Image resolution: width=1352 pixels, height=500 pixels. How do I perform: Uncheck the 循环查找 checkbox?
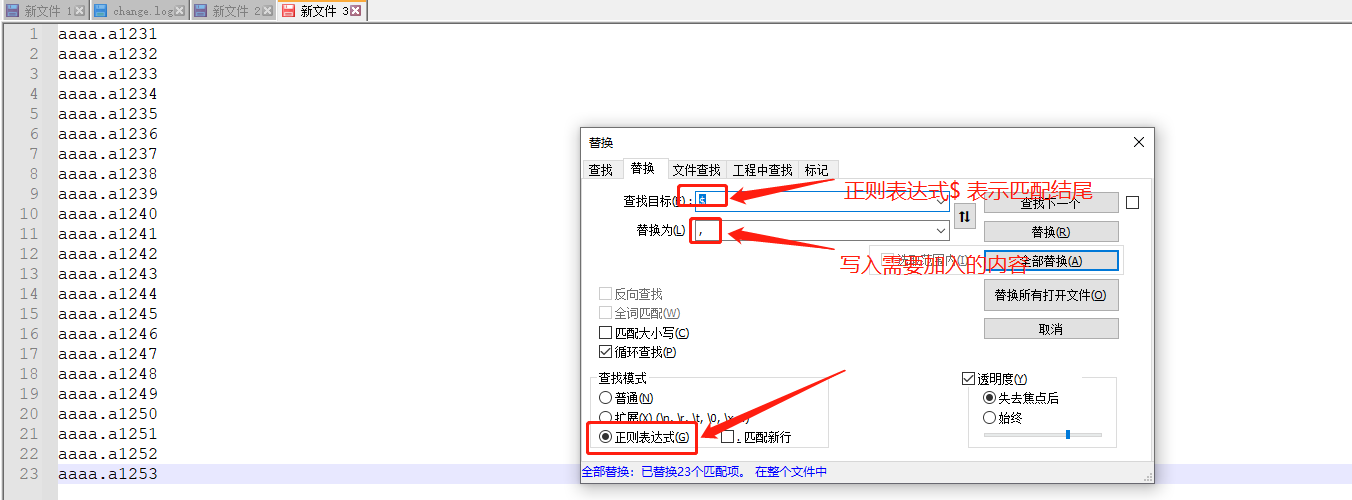click(605, 352)
